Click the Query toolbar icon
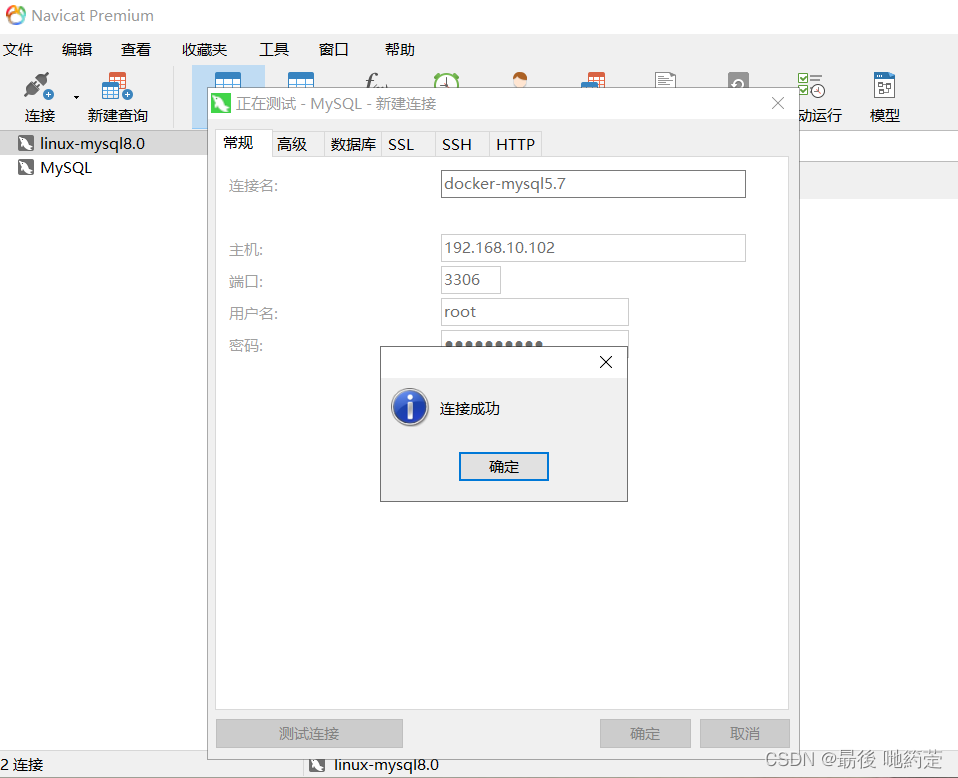 point(593,80)
